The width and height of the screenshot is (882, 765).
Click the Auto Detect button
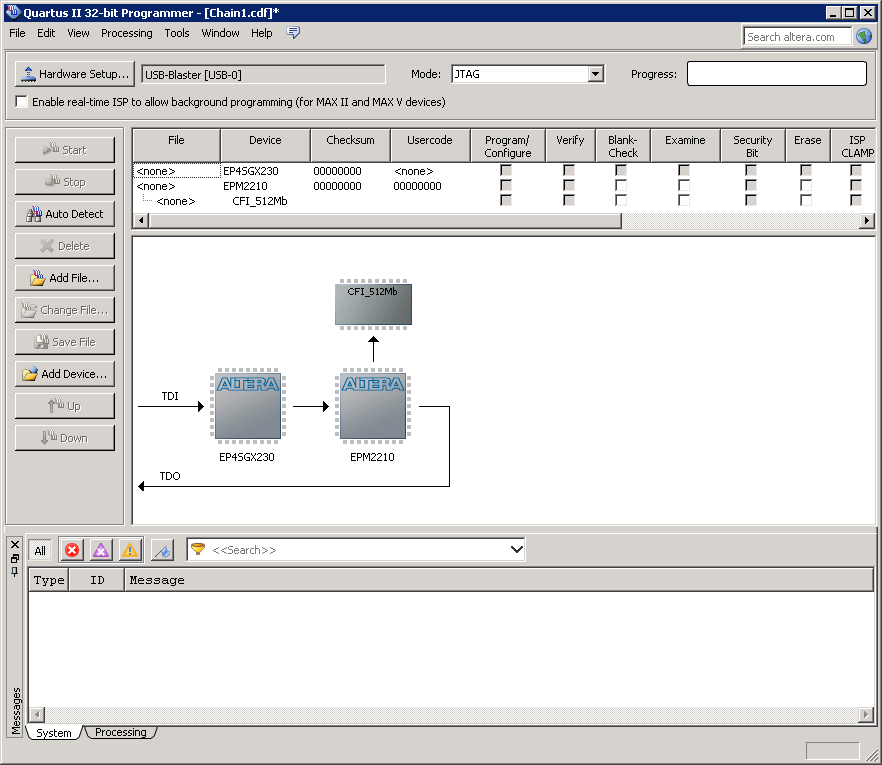[65, 214]
